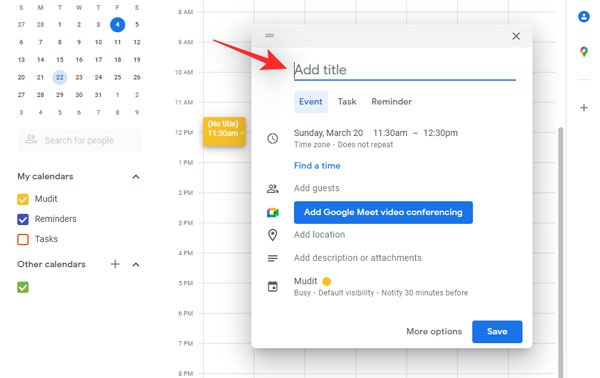Switch to the Reminder tab

(x=391, y=102)
